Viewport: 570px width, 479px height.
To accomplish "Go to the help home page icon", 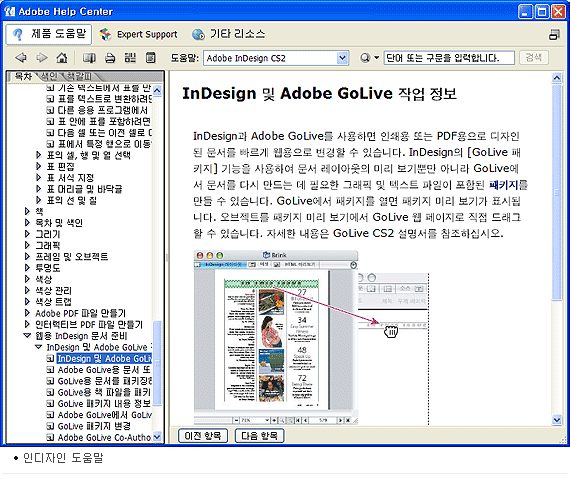I will 62,57.
